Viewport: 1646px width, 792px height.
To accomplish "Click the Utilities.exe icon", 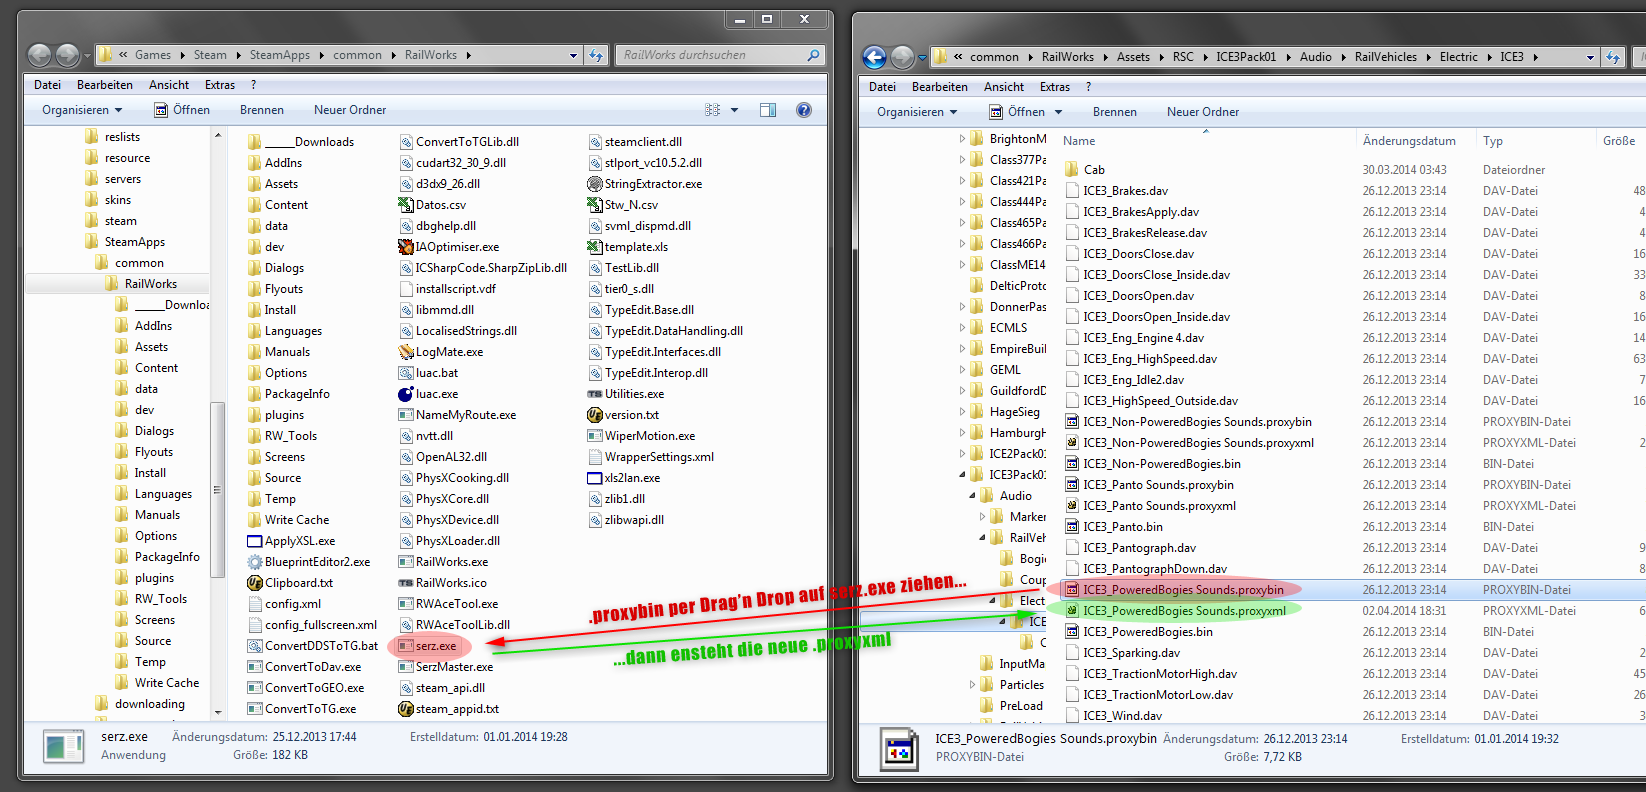I will pyautogui.click(x=594, y=394).
